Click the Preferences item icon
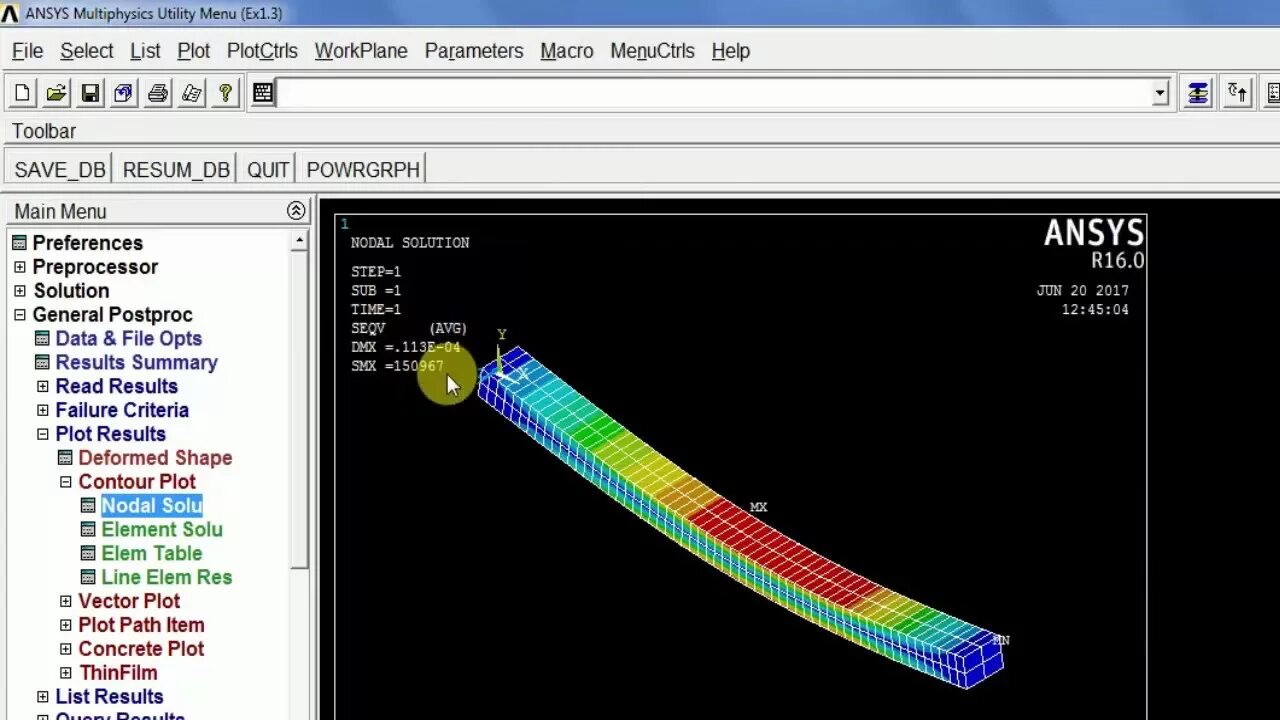The width and height of the screenshot is (1280, 720). click(19, 243)
